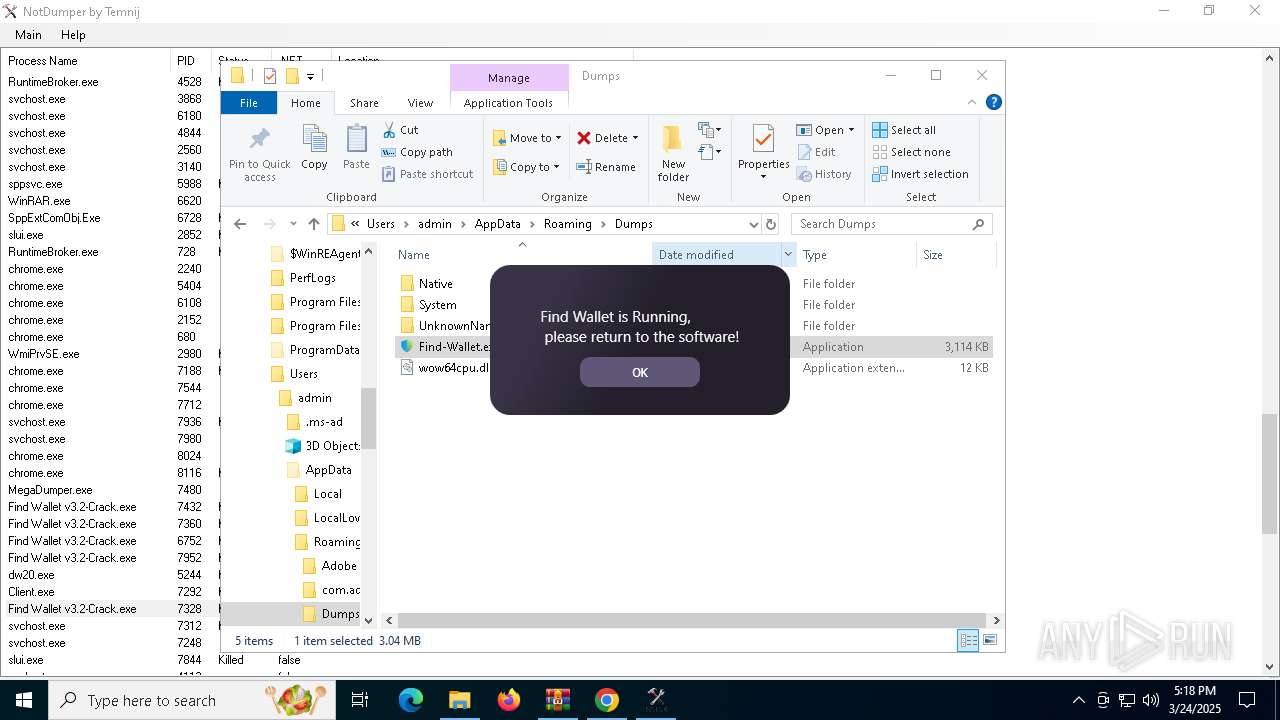Click the Rename command
This screenshot has height=720, width=1280.
click(606, 167)
